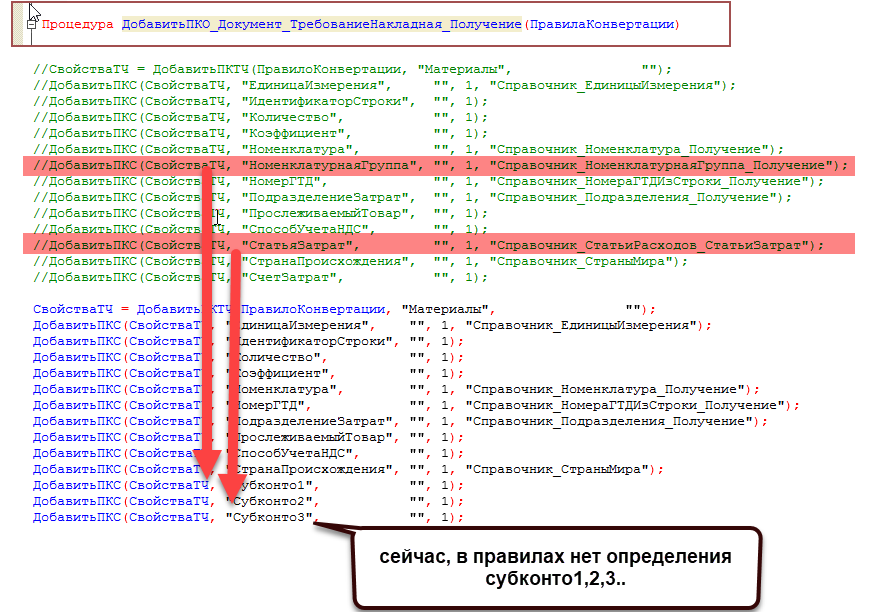This screenshot has width=869, height=612.
Task: Click "Субконто2" string in code
Action: [272, 501]
